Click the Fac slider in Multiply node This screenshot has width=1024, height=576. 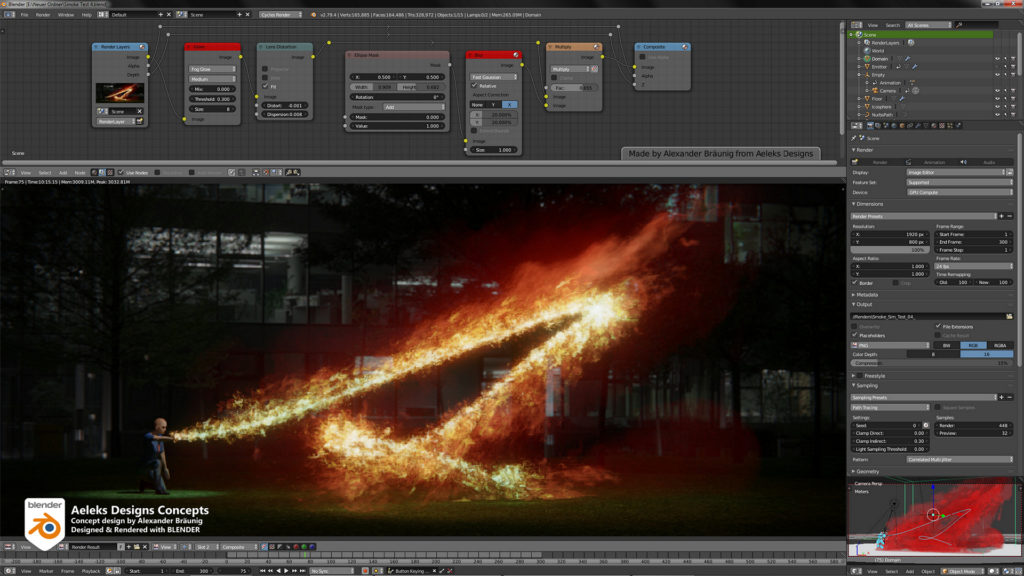(573, 88)
